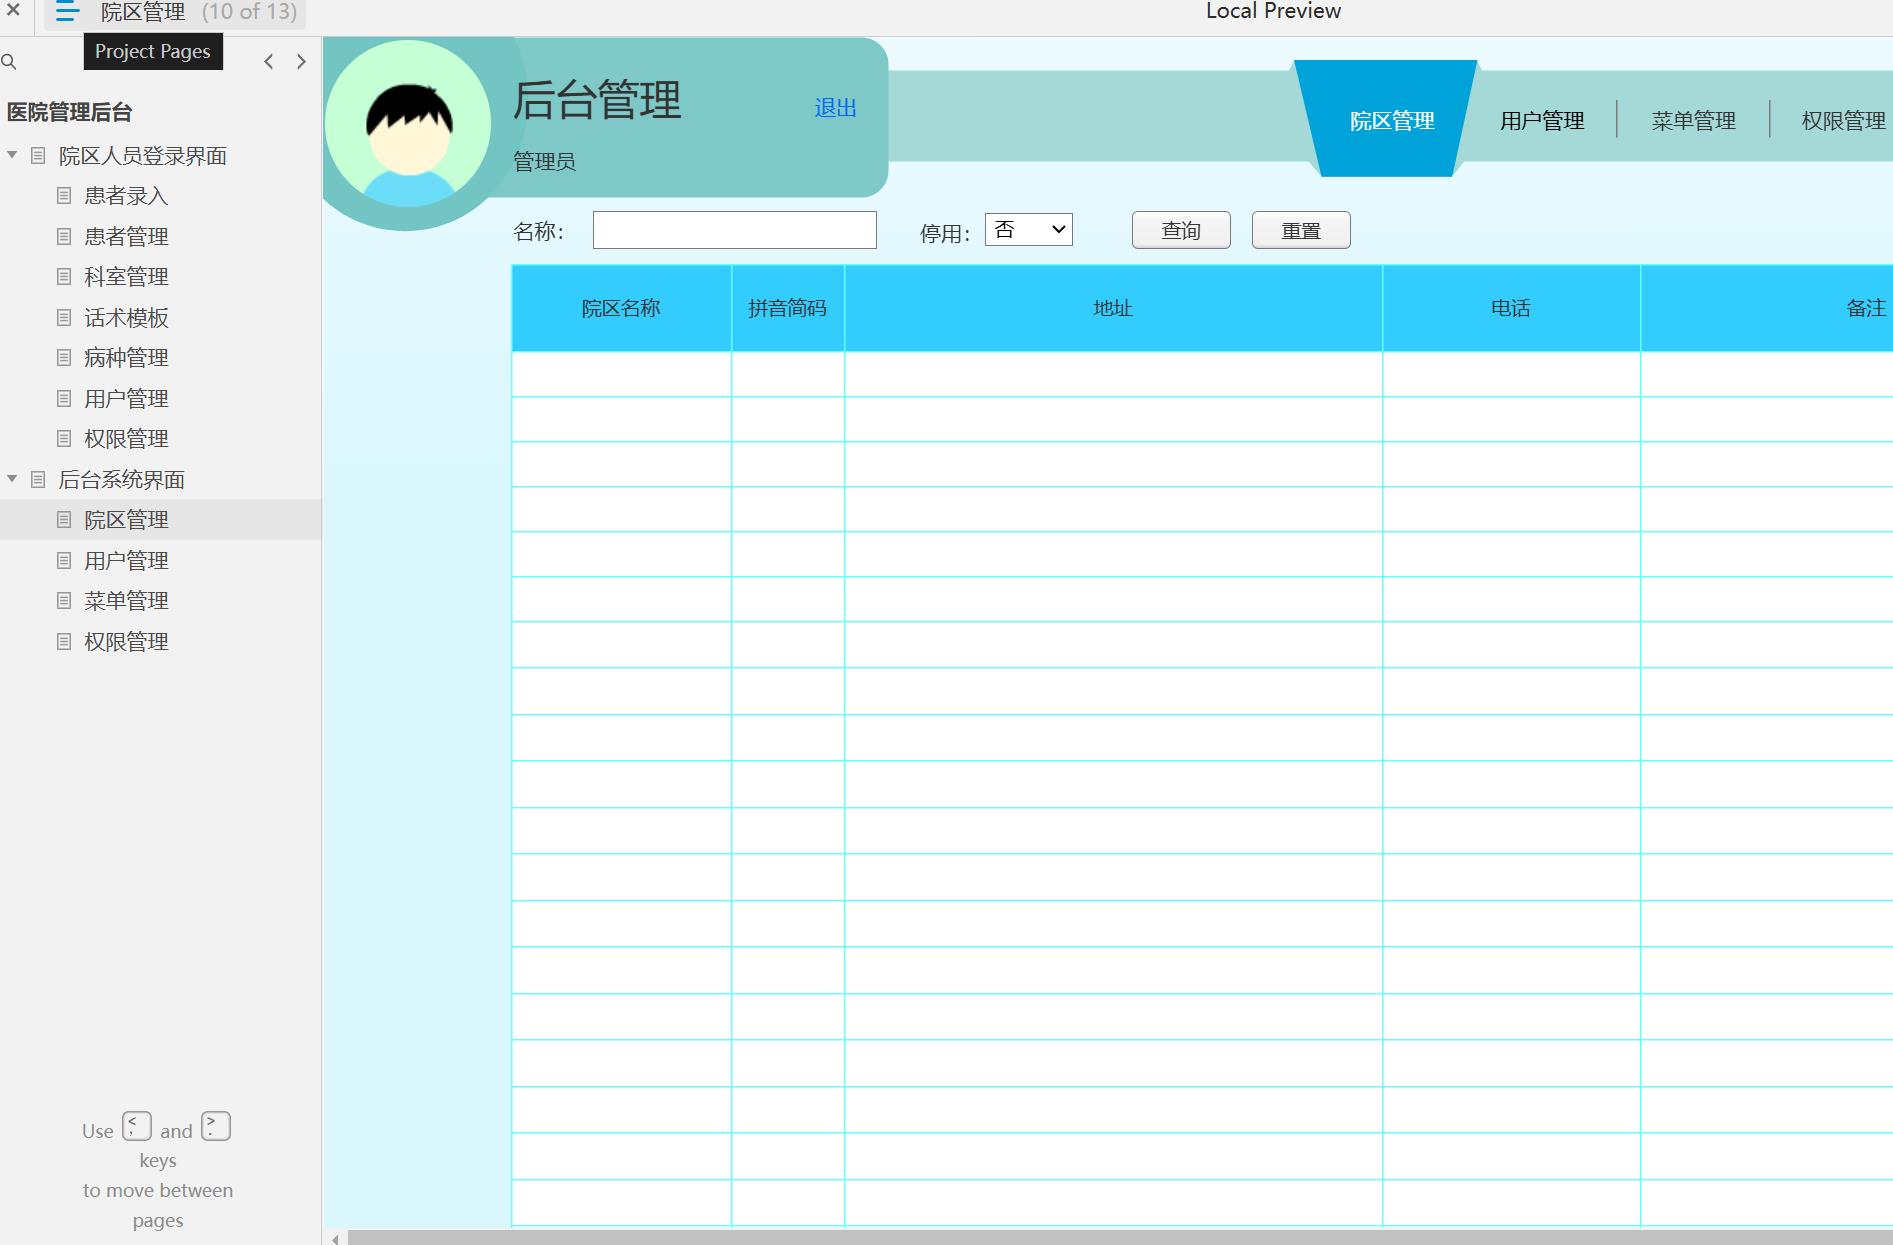Click the 查询 search button

(1181, 230)
